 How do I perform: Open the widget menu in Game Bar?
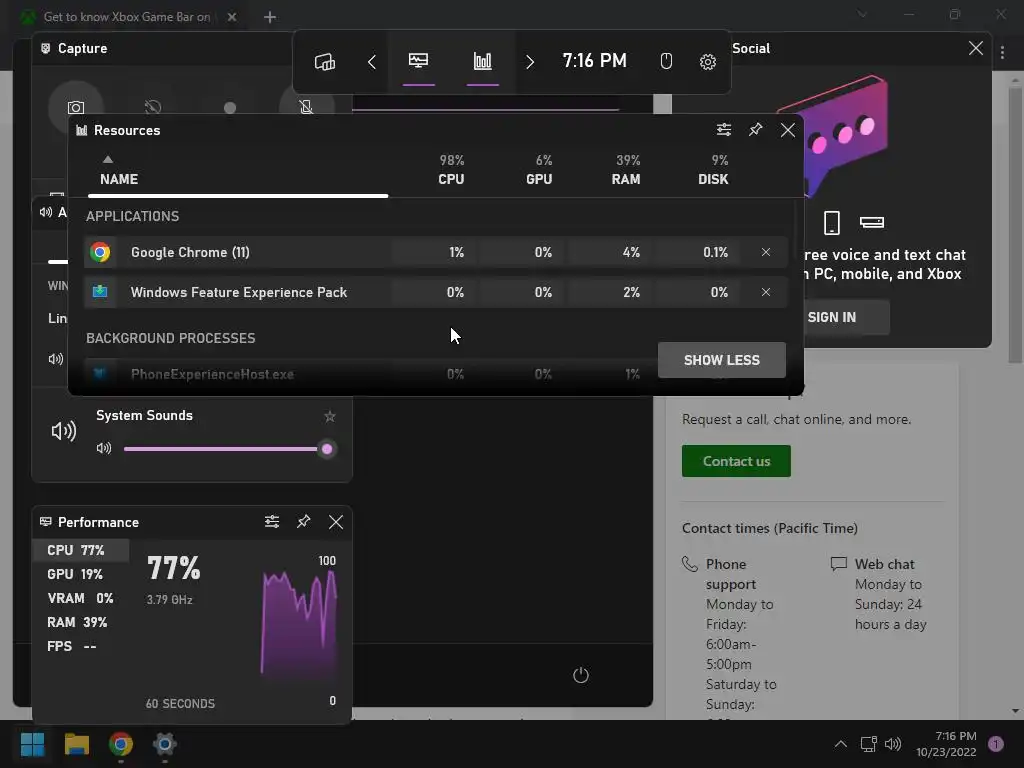click(x=325, y=62)
